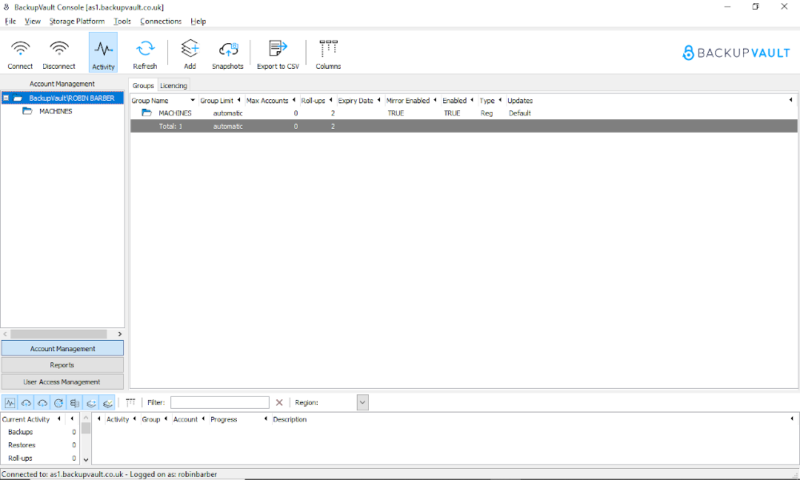Toggle the Activity panel button

pos(103,52)
